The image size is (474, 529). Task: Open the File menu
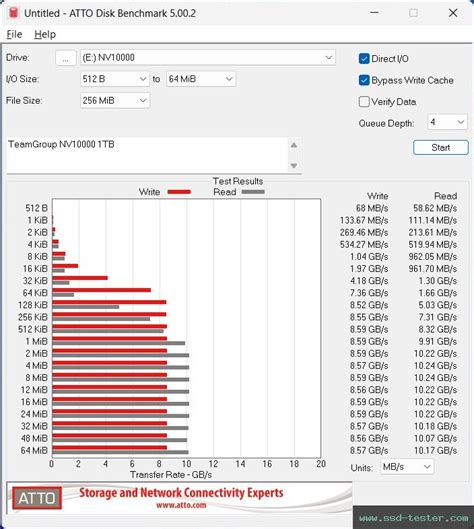tap(14, 34)
